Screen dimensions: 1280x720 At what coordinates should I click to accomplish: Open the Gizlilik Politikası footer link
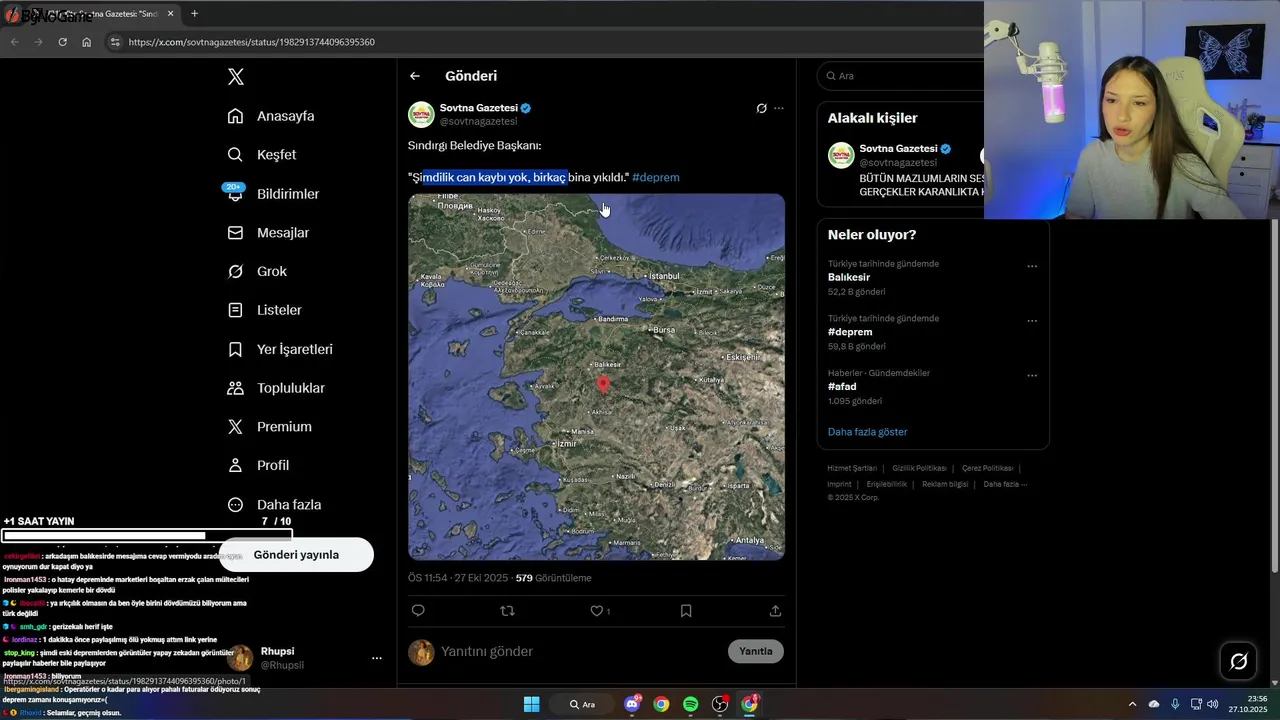click(x=919, y=468)
